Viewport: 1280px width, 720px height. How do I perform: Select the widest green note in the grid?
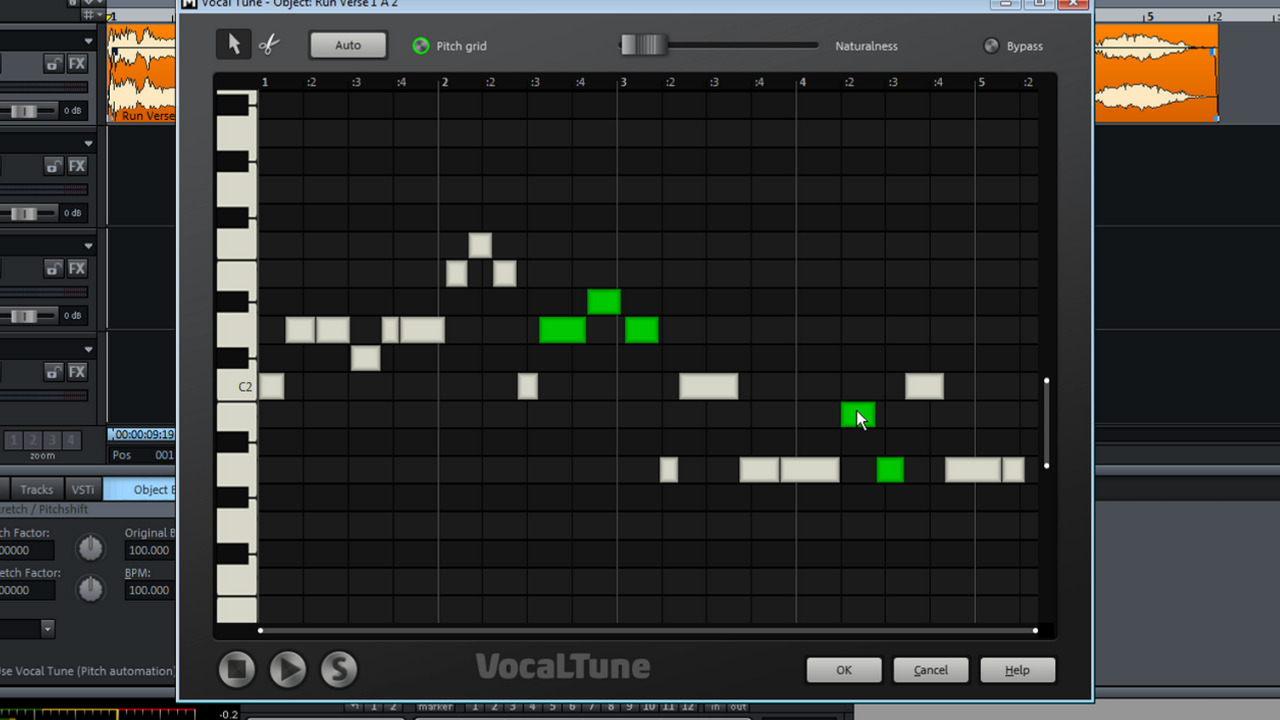click(x=562, y=330)
